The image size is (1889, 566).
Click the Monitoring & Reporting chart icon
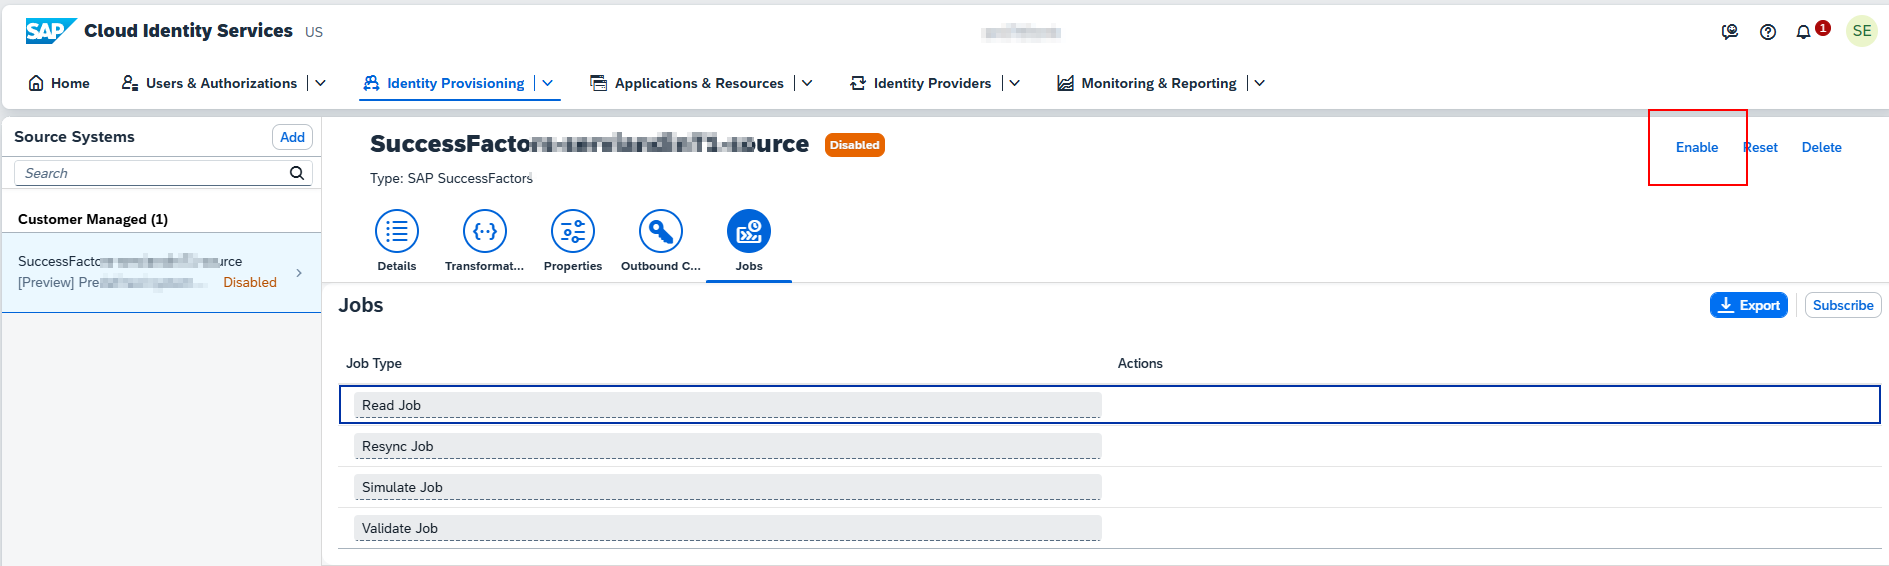(x=1065, y=83)
